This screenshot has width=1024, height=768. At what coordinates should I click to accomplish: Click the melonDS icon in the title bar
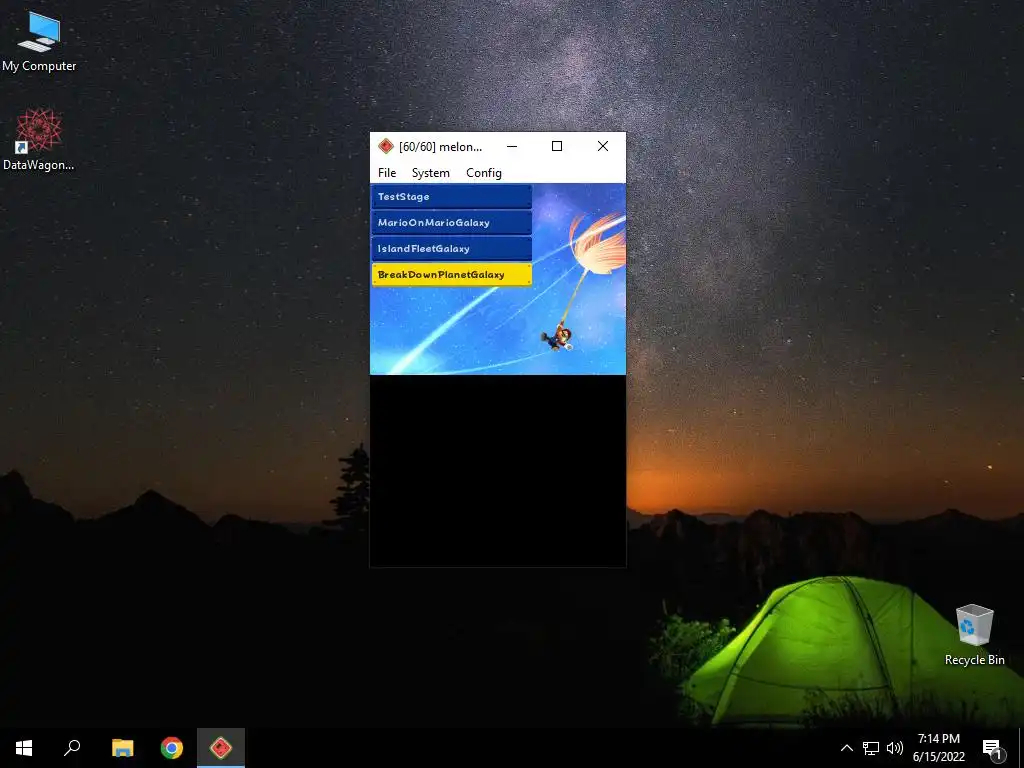[x=385, y=146]
